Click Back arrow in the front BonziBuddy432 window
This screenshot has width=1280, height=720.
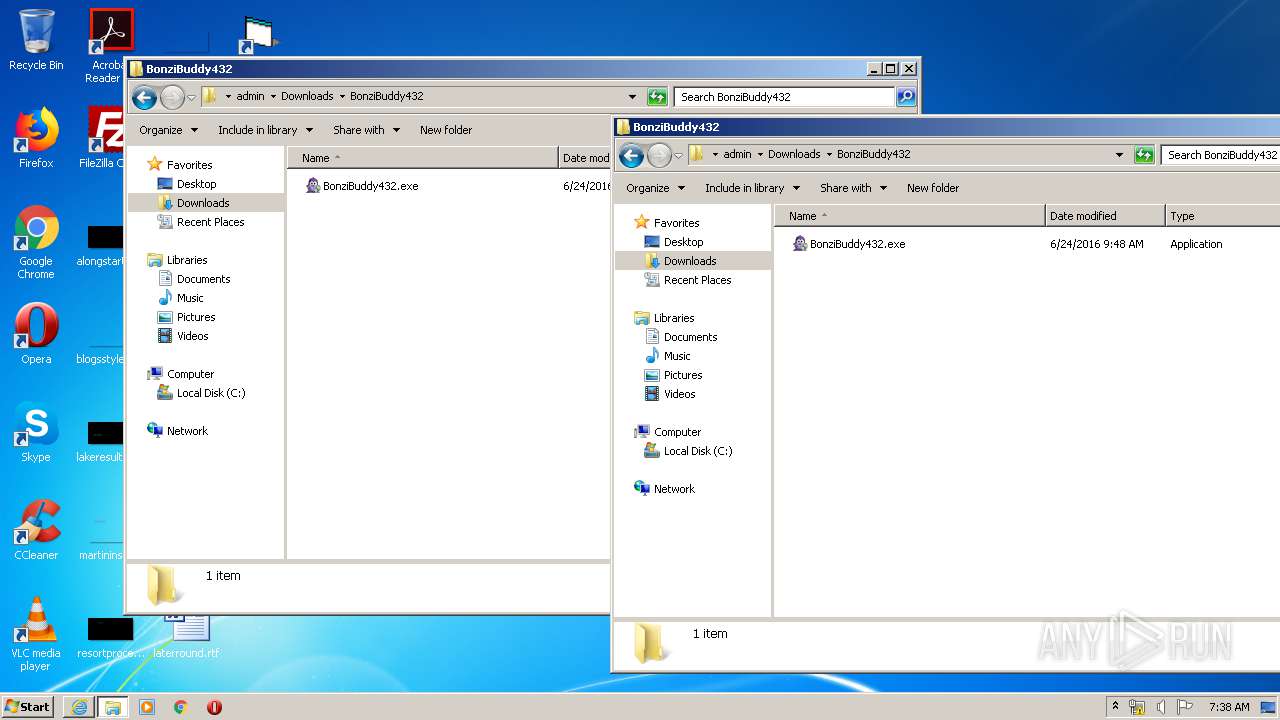click(x=631, y=155)
